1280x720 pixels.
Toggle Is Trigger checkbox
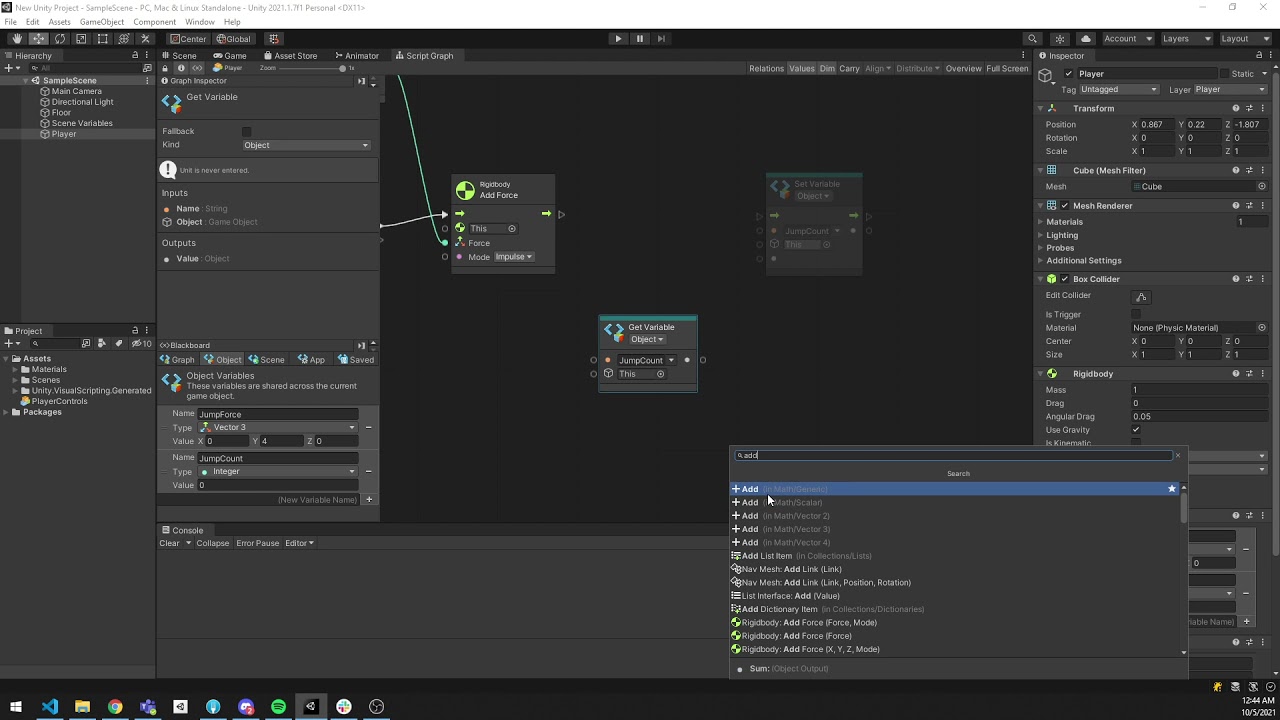1136,314
